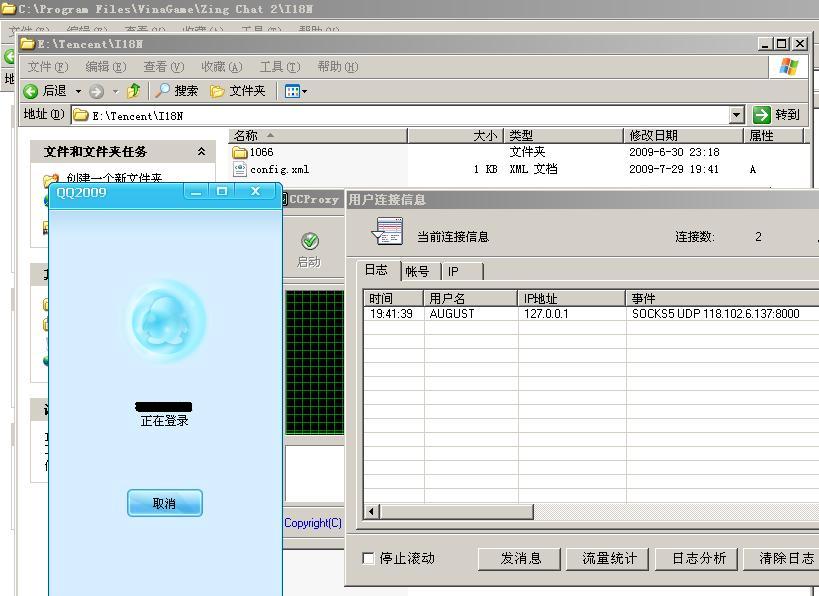Click the 当前连接信息 filter icon

[387, 231]
